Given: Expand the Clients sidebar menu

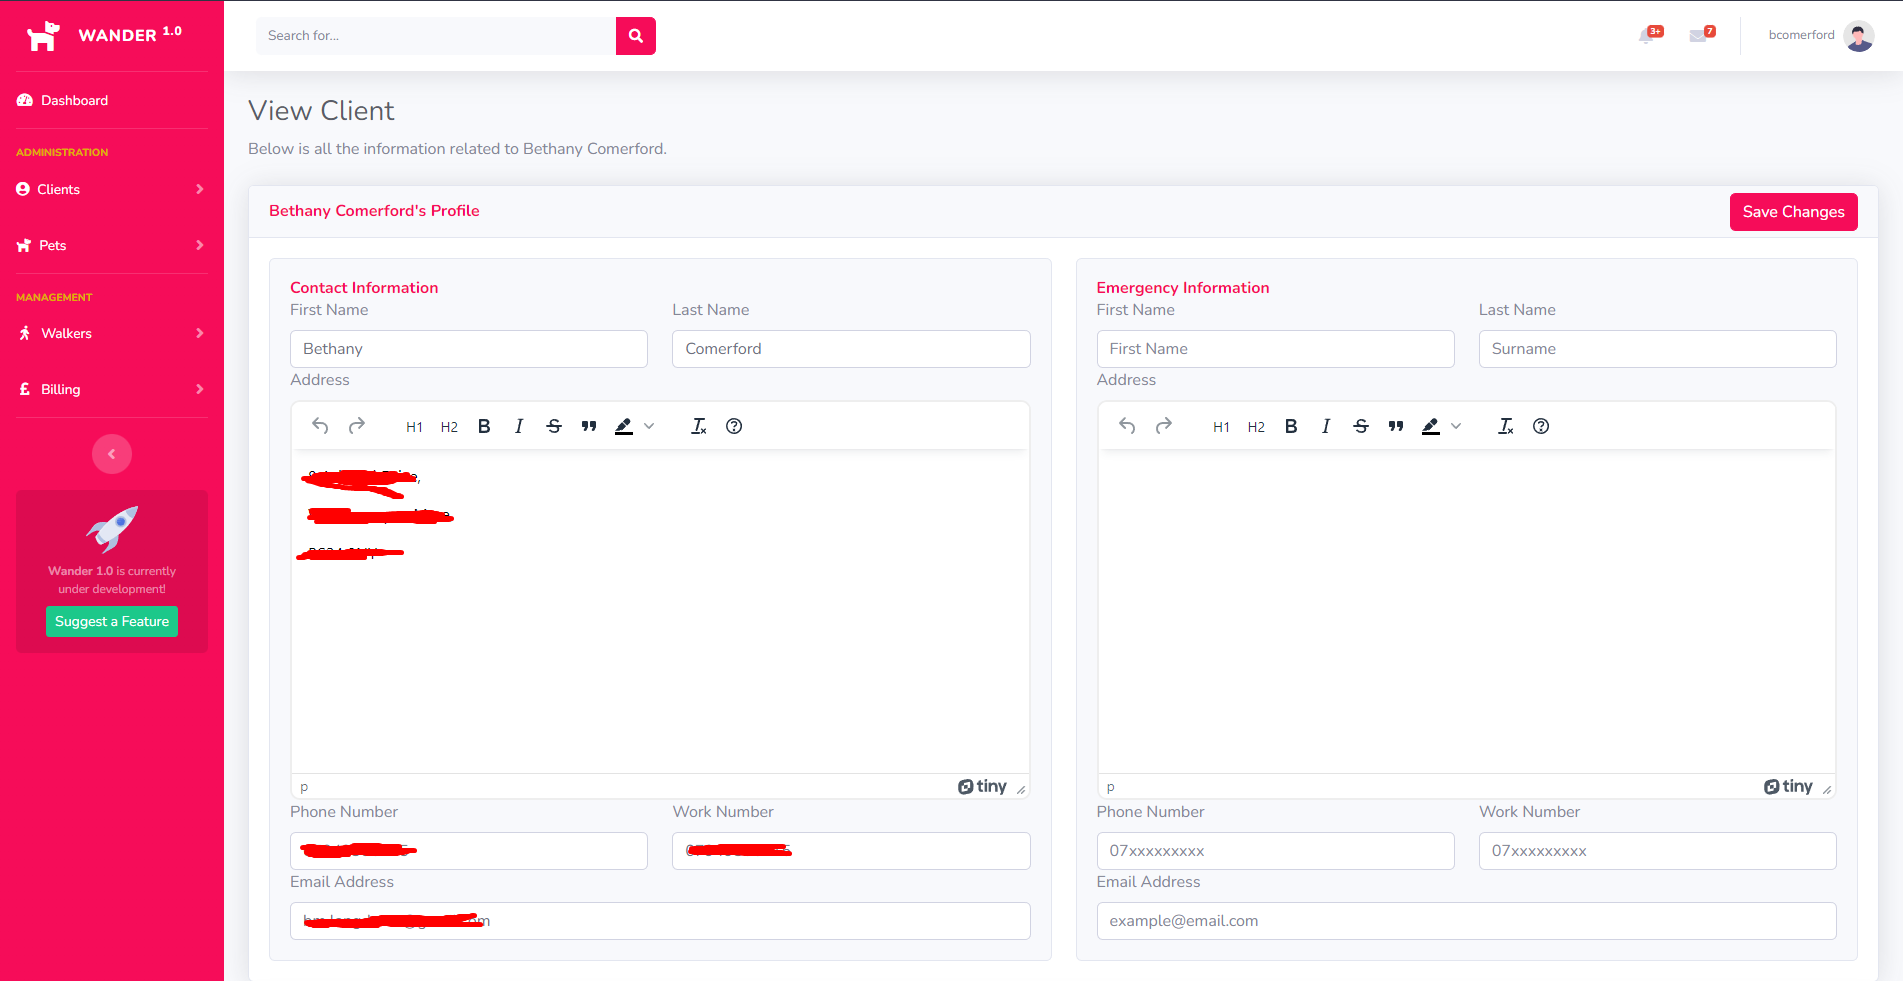Looking at the screenshot, I should 110,189.
